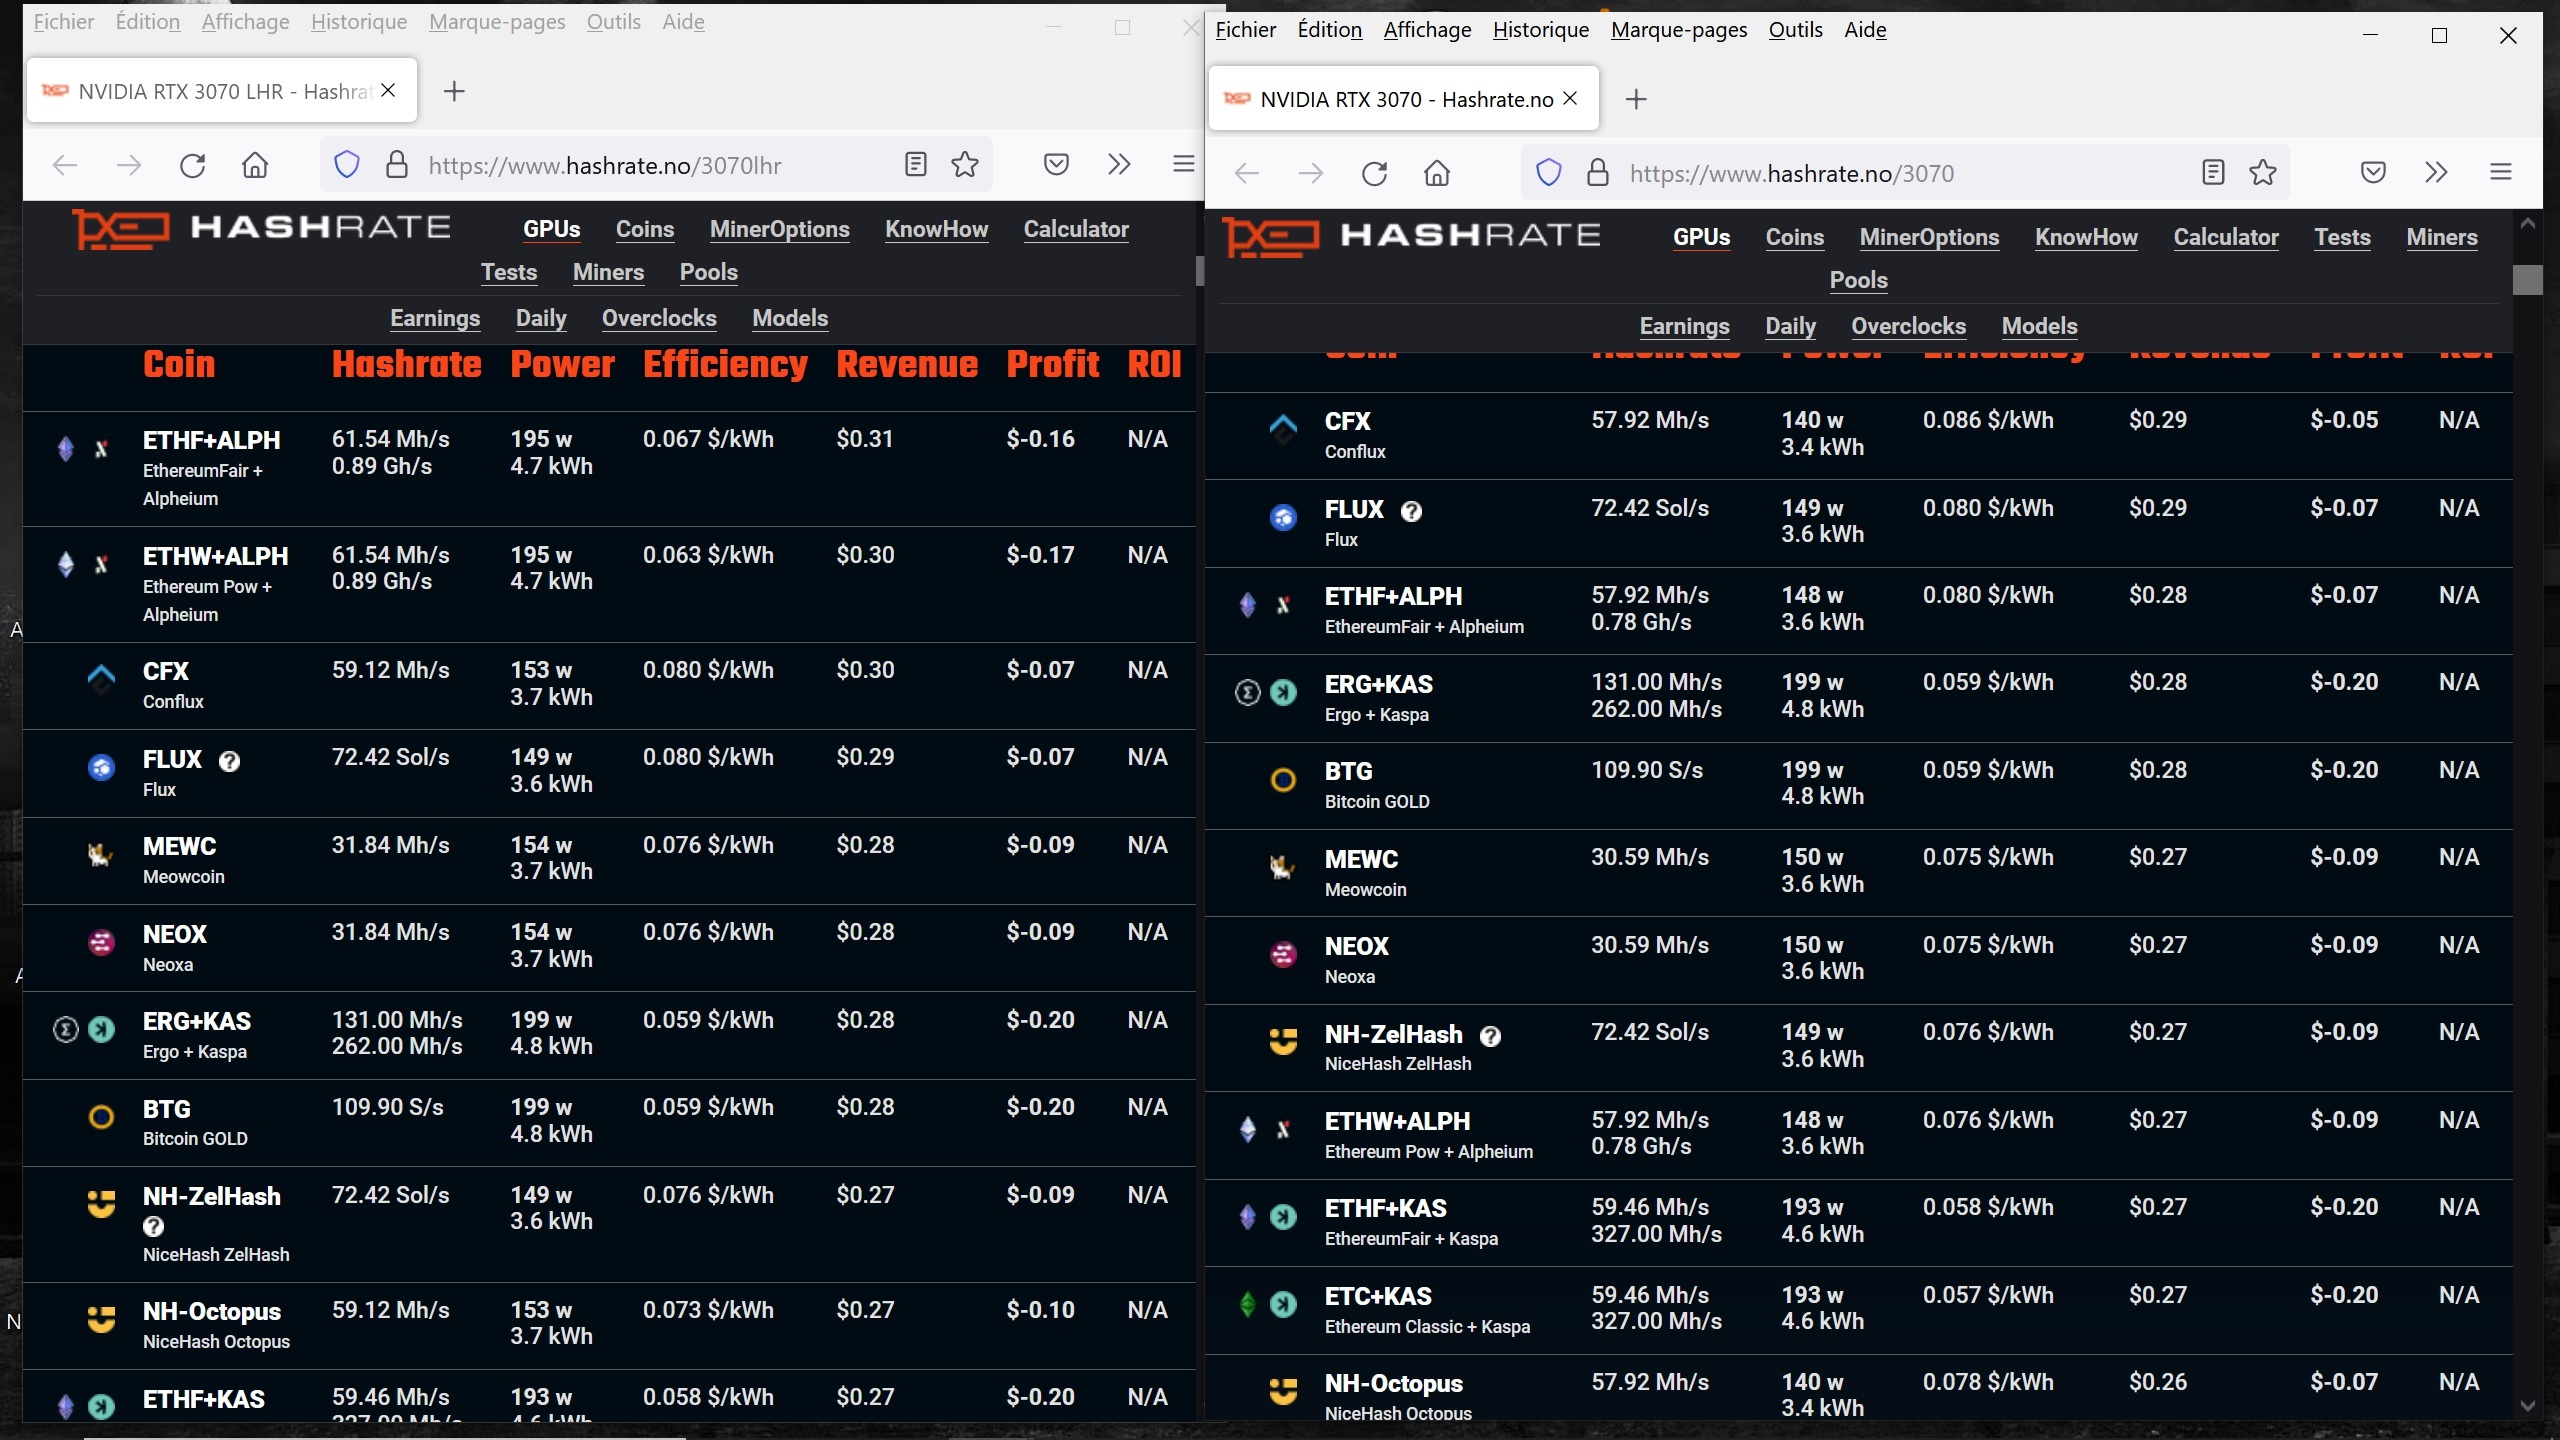The image size is (2560, 1440).
Task: Open Historique menu in left browser
Action: [x=358, y=22]
